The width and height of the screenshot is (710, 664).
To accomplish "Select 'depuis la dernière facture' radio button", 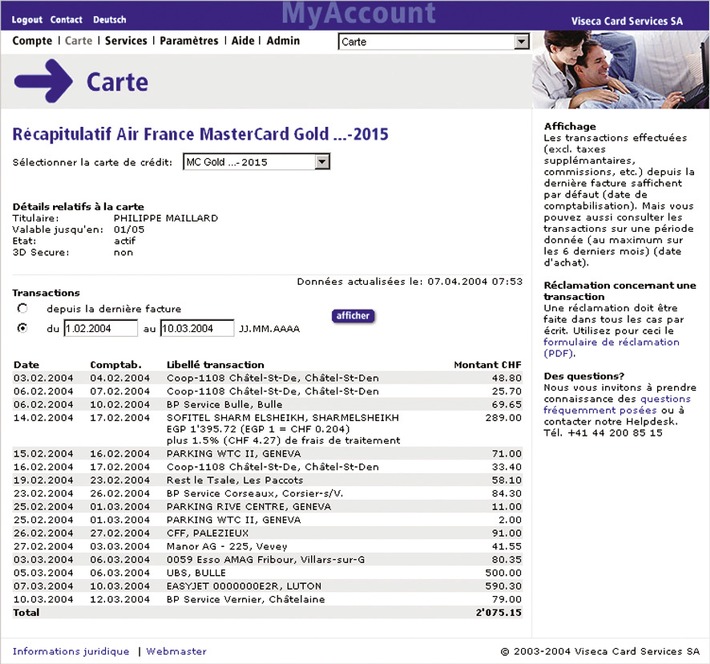I will click(x=22, y=310).
